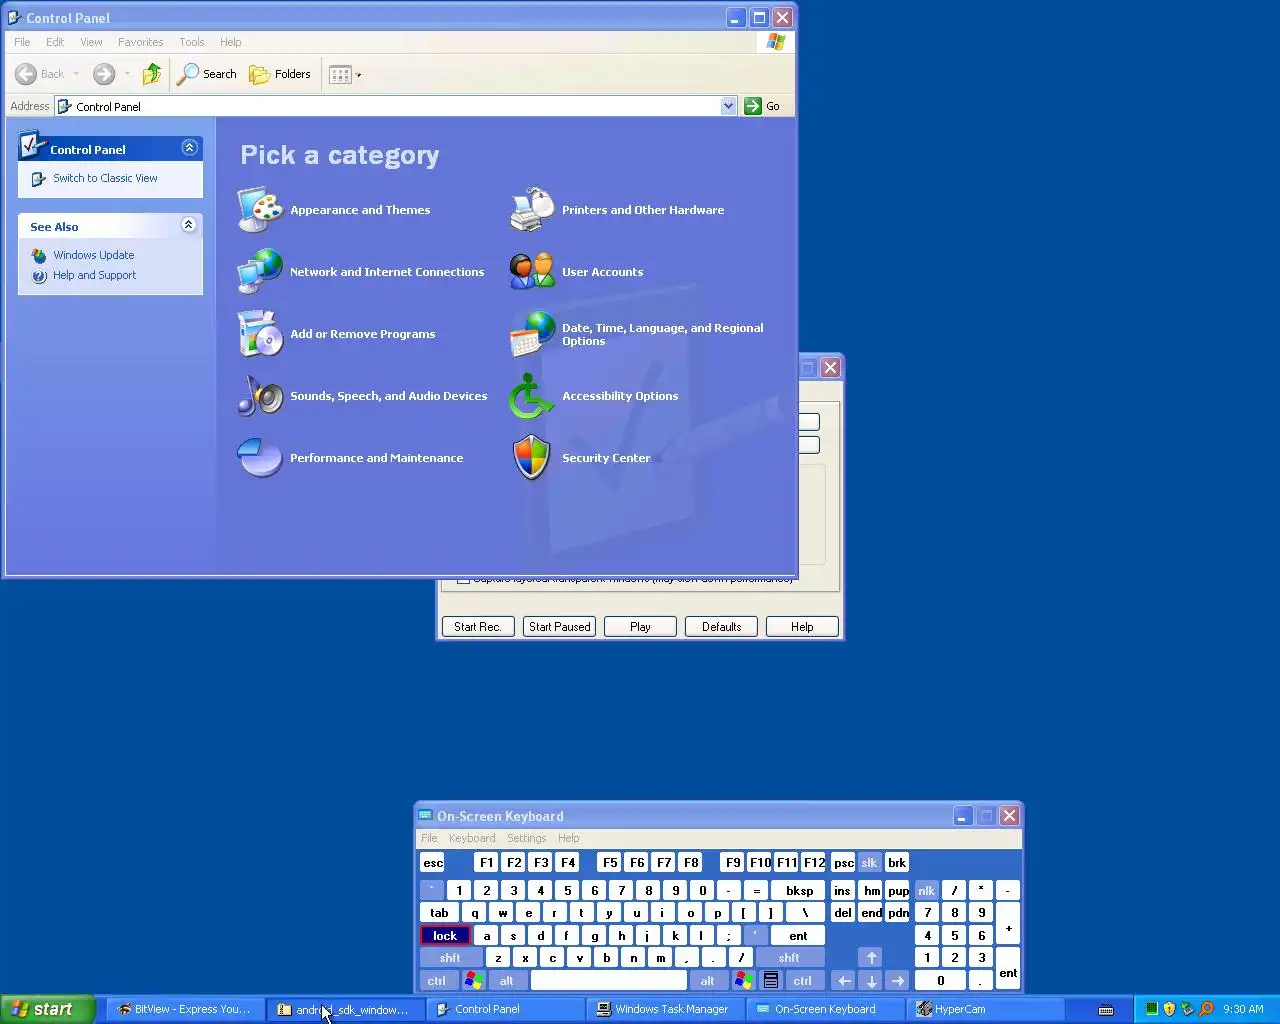
Task: Toggle the Folders toolbar button
Action: (x=280, y=74)
